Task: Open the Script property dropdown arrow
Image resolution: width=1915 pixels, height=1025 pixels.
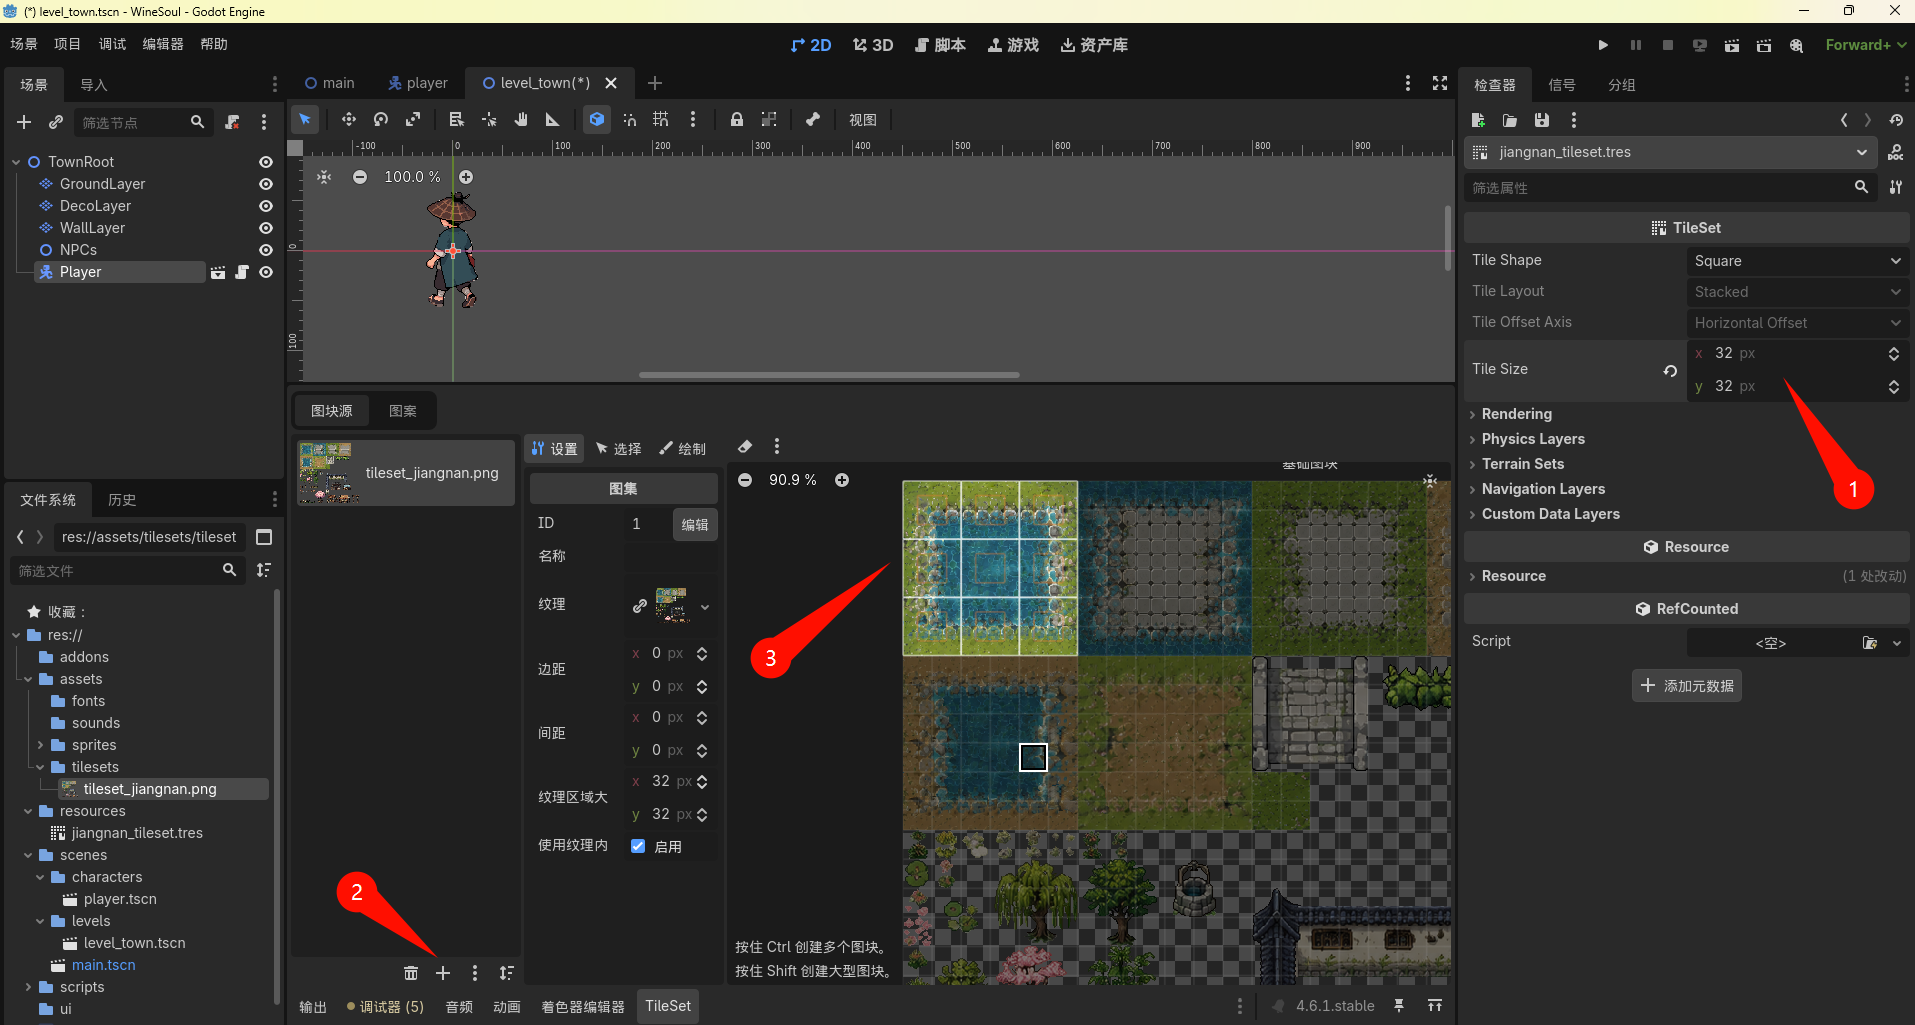Action: pos(1897,643)
